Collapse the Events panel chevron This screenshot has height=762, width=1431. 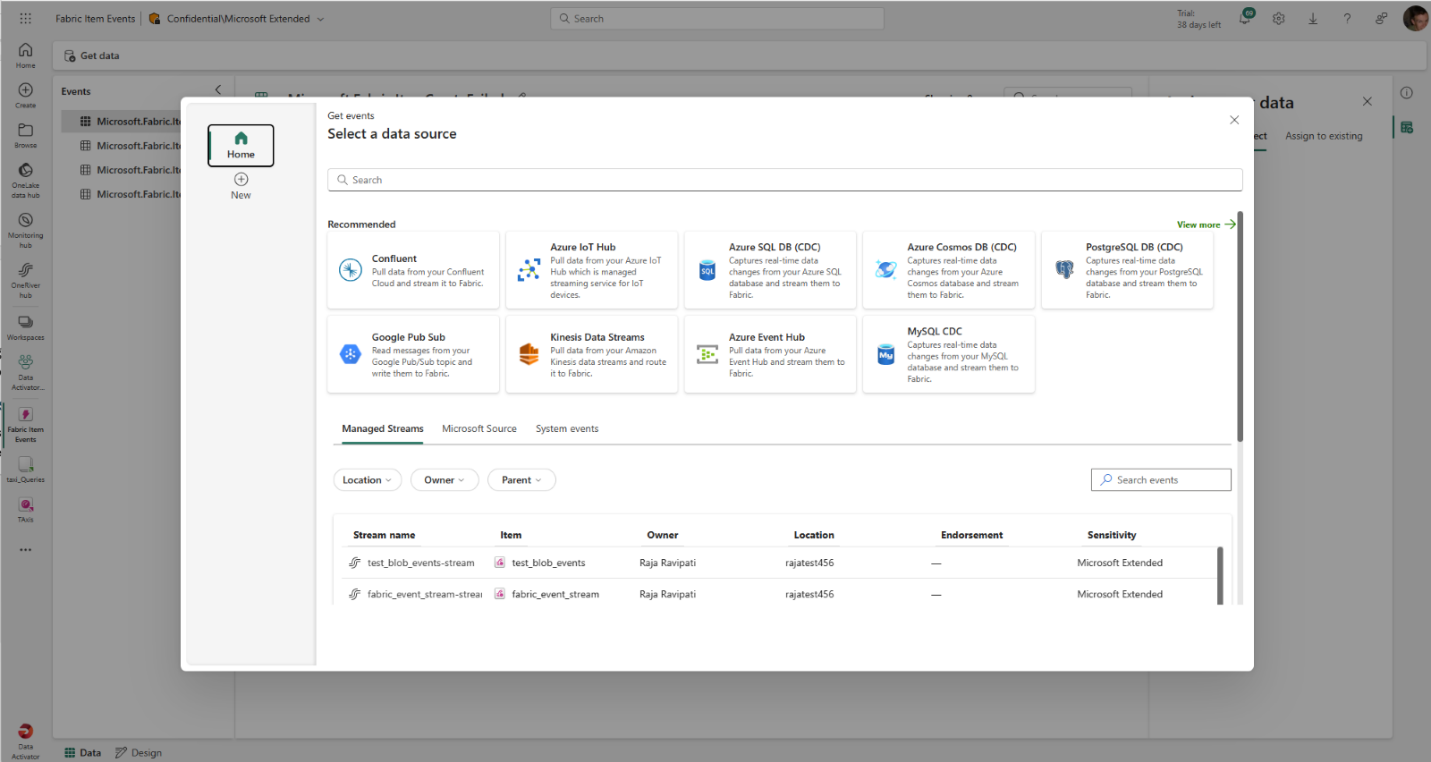219,91
